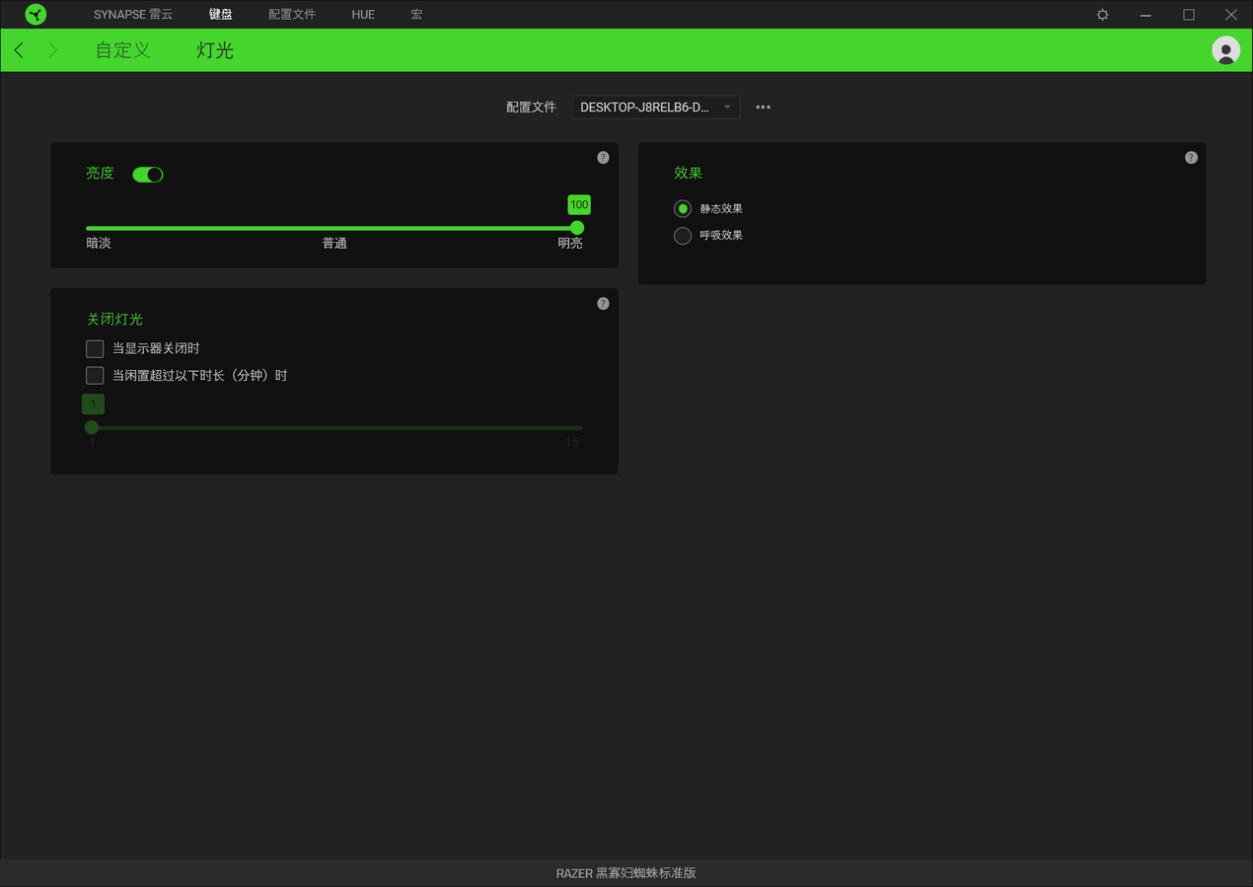Click RAZER 黑寡妇蜘蛛标准版 device name
This screenshot has width=1253, height=887.
pyautogui.click(x=626, y=873)
